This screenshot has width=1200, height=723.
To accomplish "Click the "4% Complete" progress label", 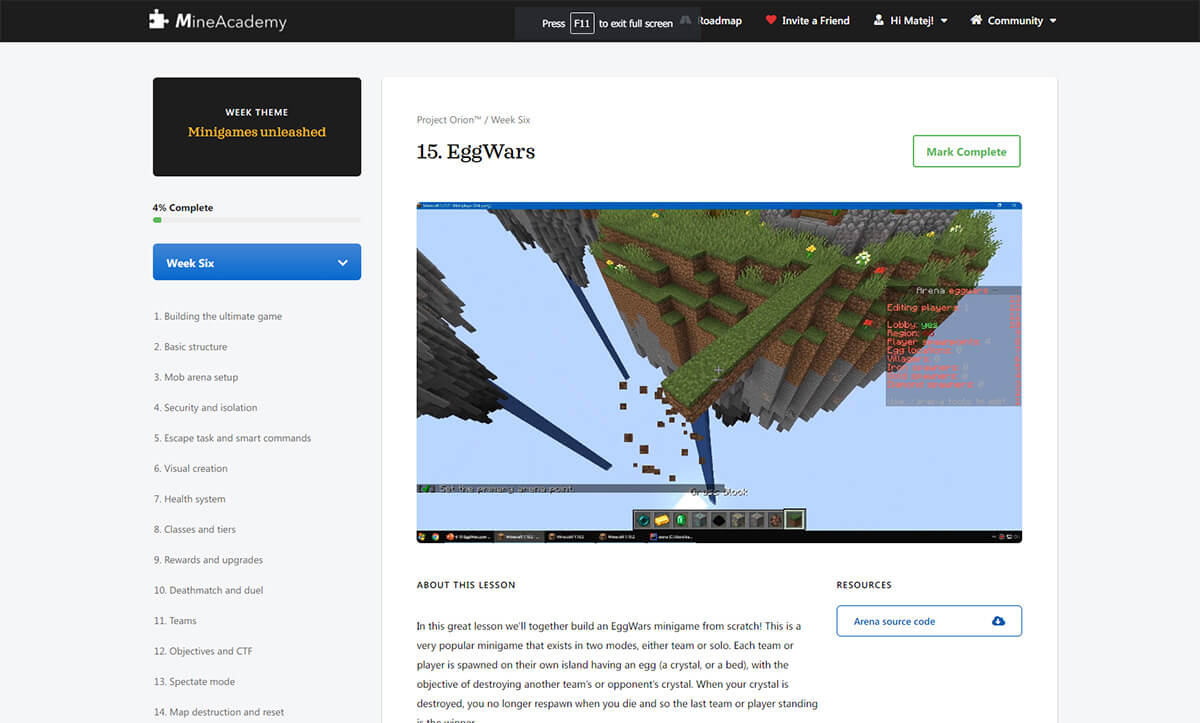I will click(183, 208).
